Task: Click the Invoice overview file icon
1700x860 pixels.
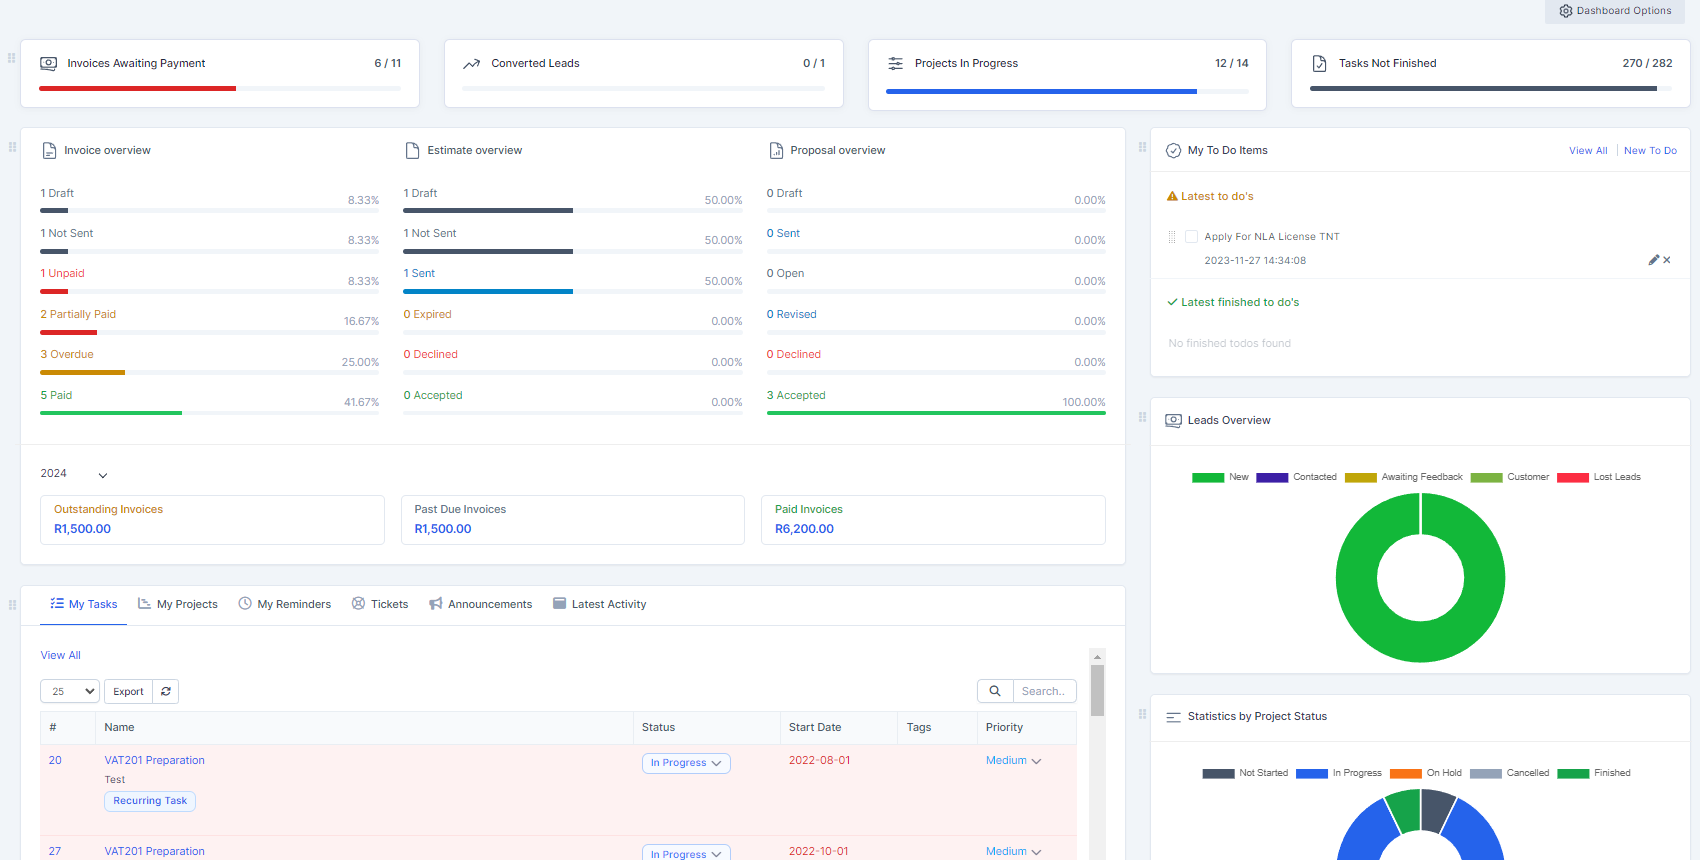Action: (49, 151)
